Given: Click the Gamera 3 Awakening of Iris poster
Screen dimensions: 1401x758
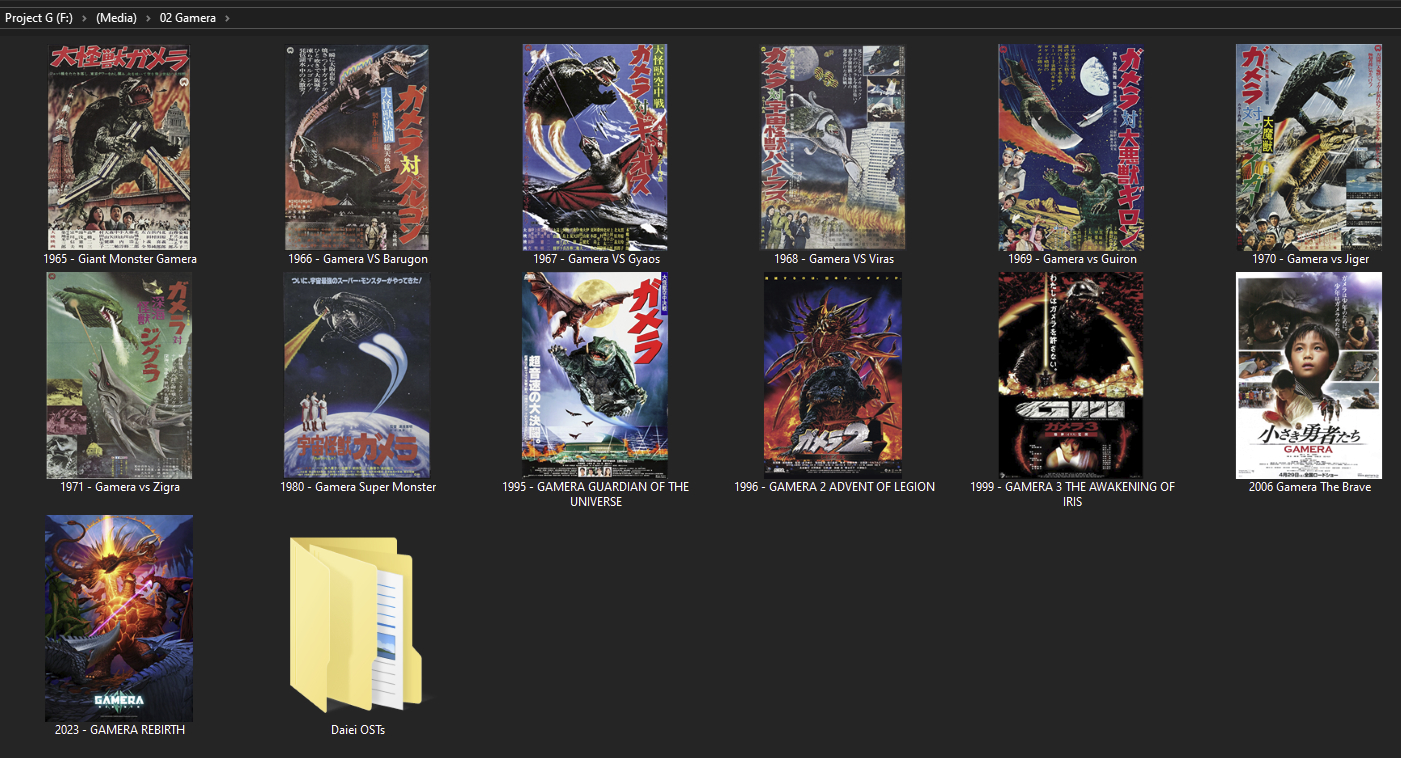Looking at the screenshot, I should (1071, 375).
